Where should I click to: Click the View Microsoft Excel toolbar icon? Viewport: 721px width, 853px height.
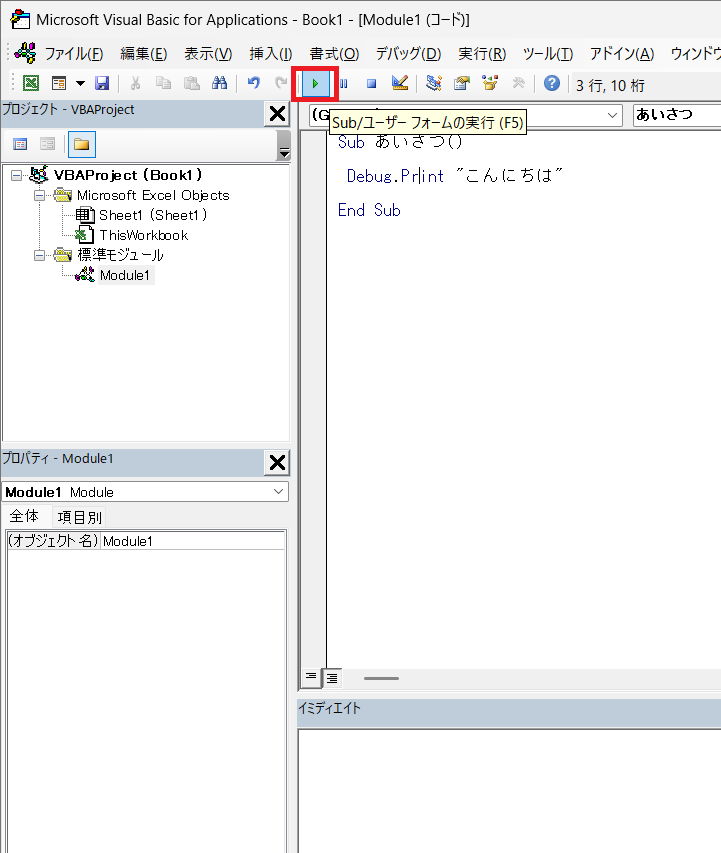tap(31, 83)
